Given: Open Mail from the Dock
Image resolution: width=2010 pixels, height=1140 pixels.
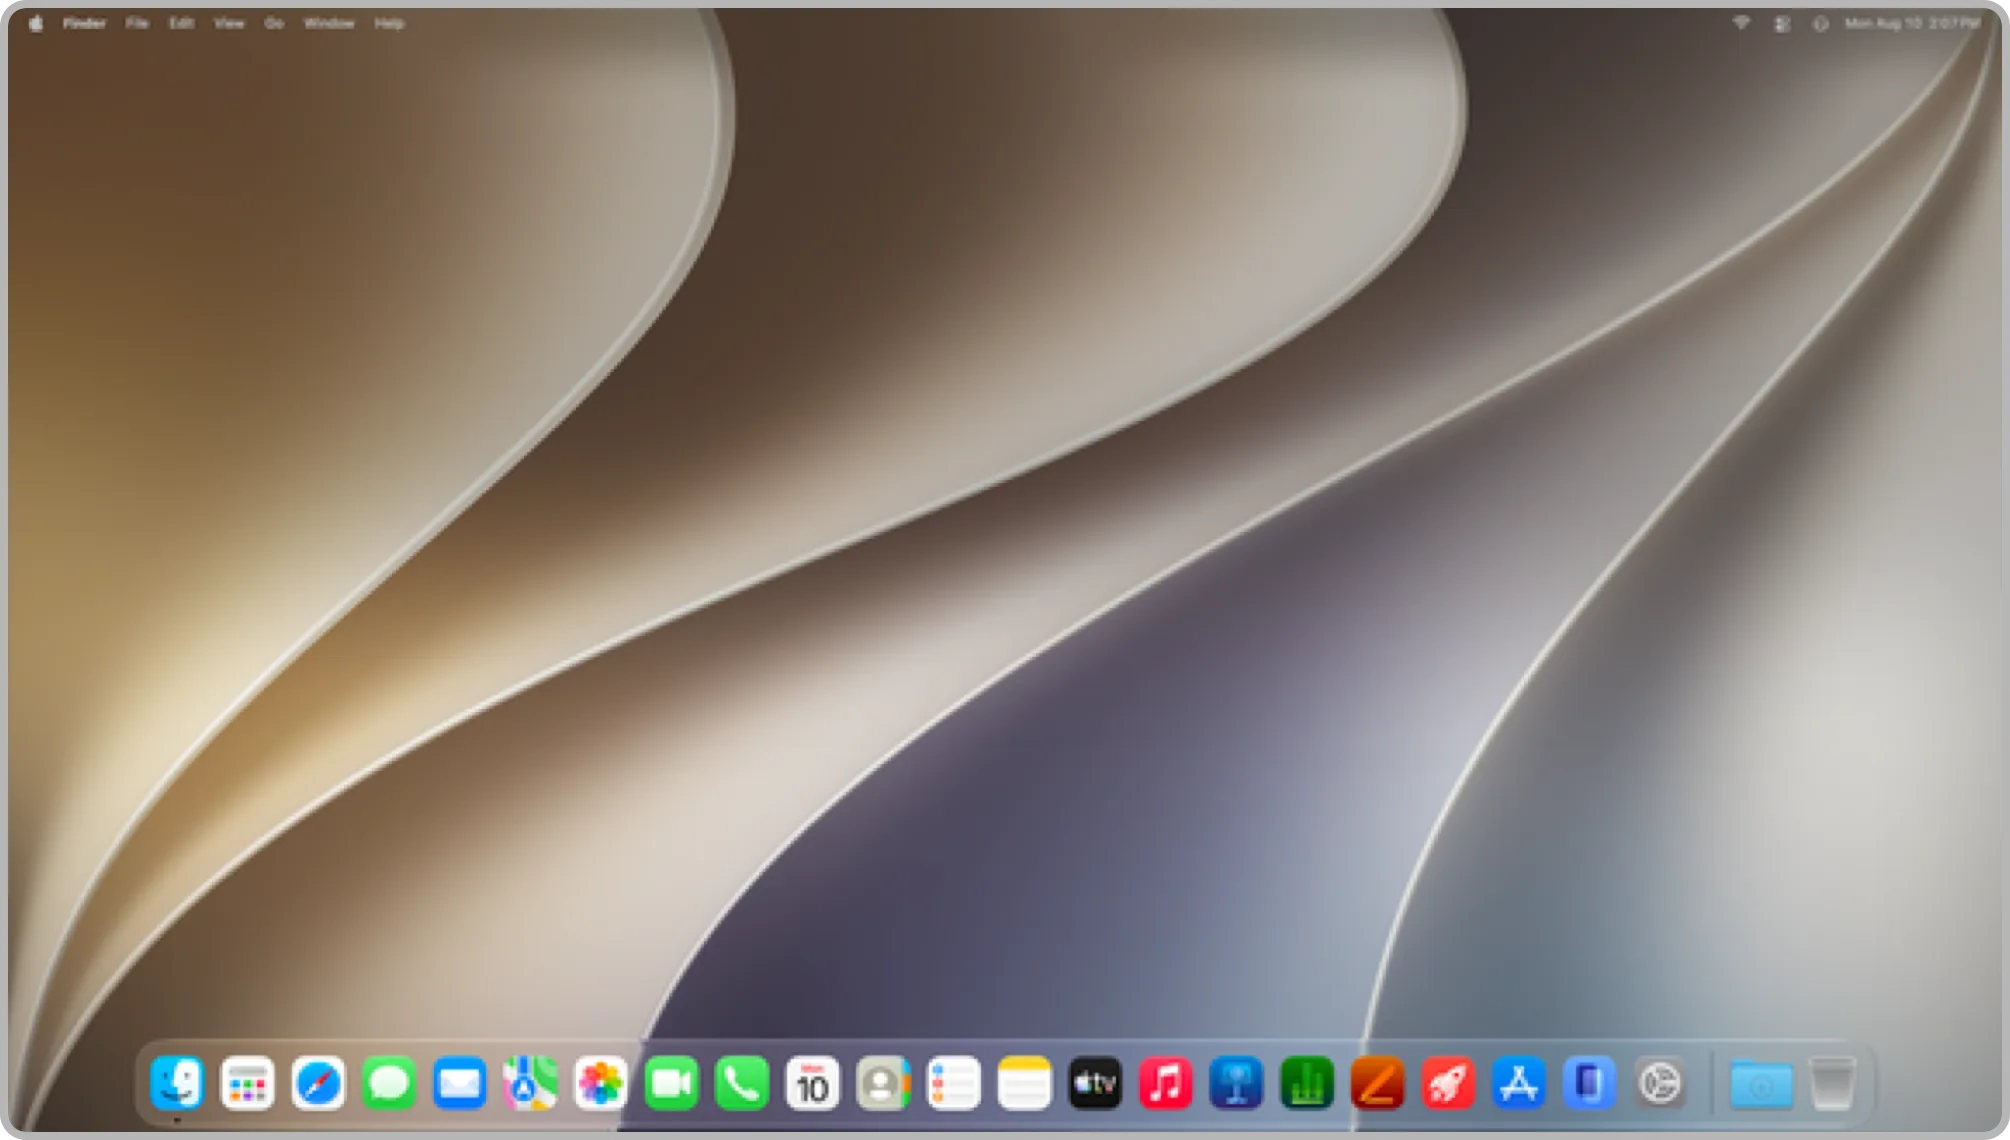Looking at the screenshot, I should click(x=460, y=1083).
